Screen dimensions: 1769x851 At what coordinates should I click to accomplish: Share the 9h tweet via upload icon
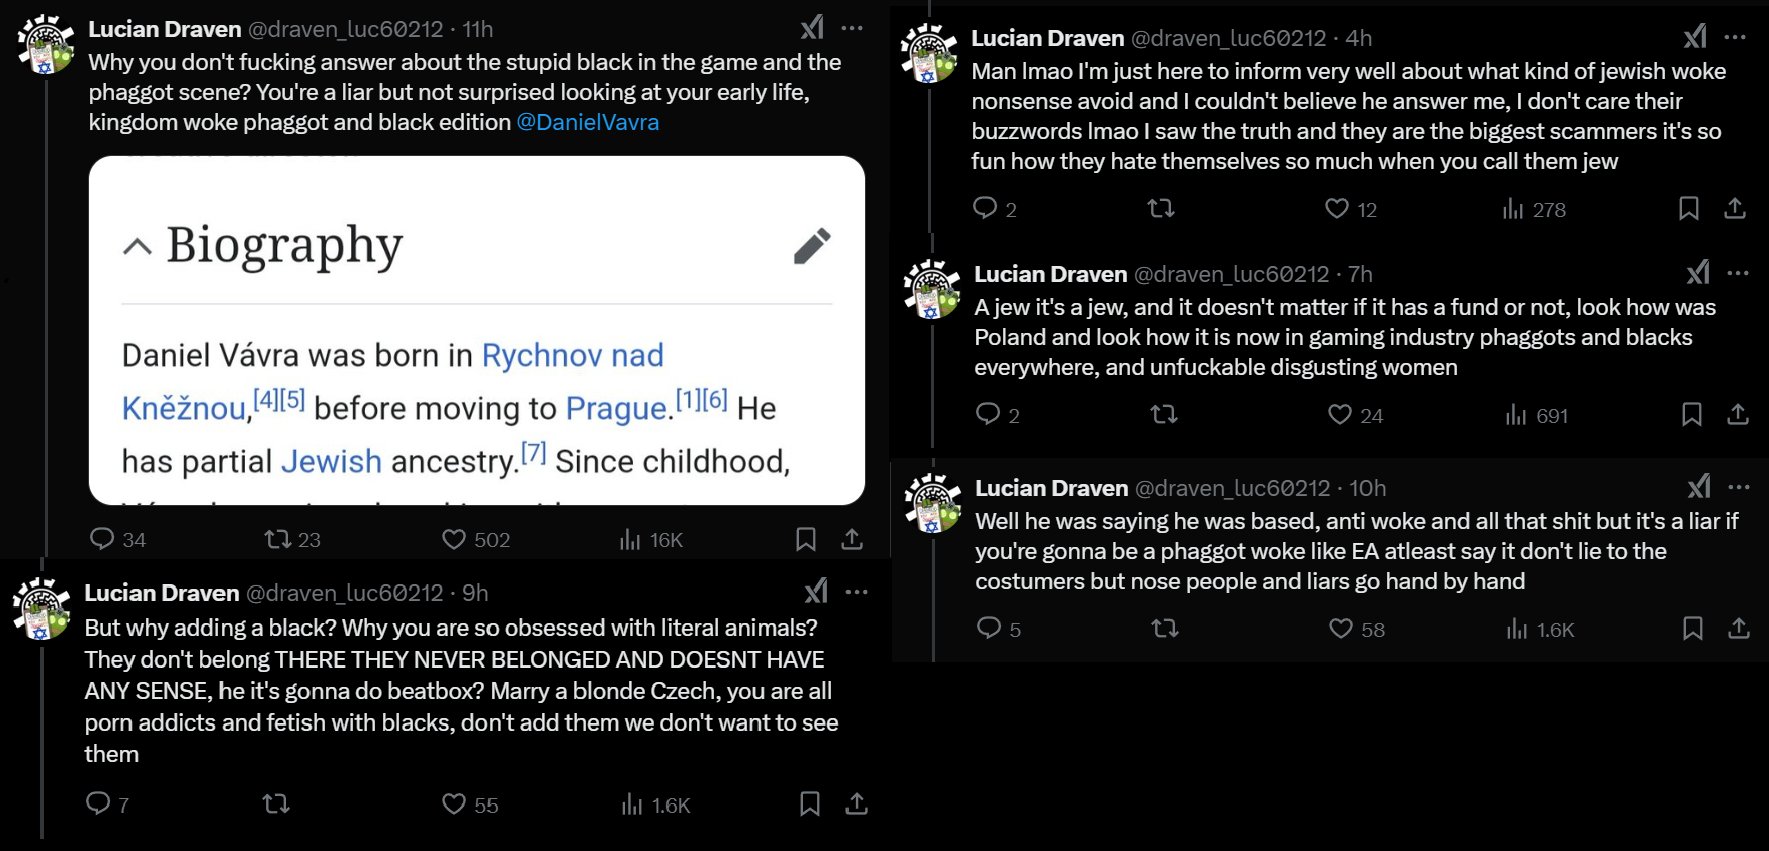pos(856,804)
